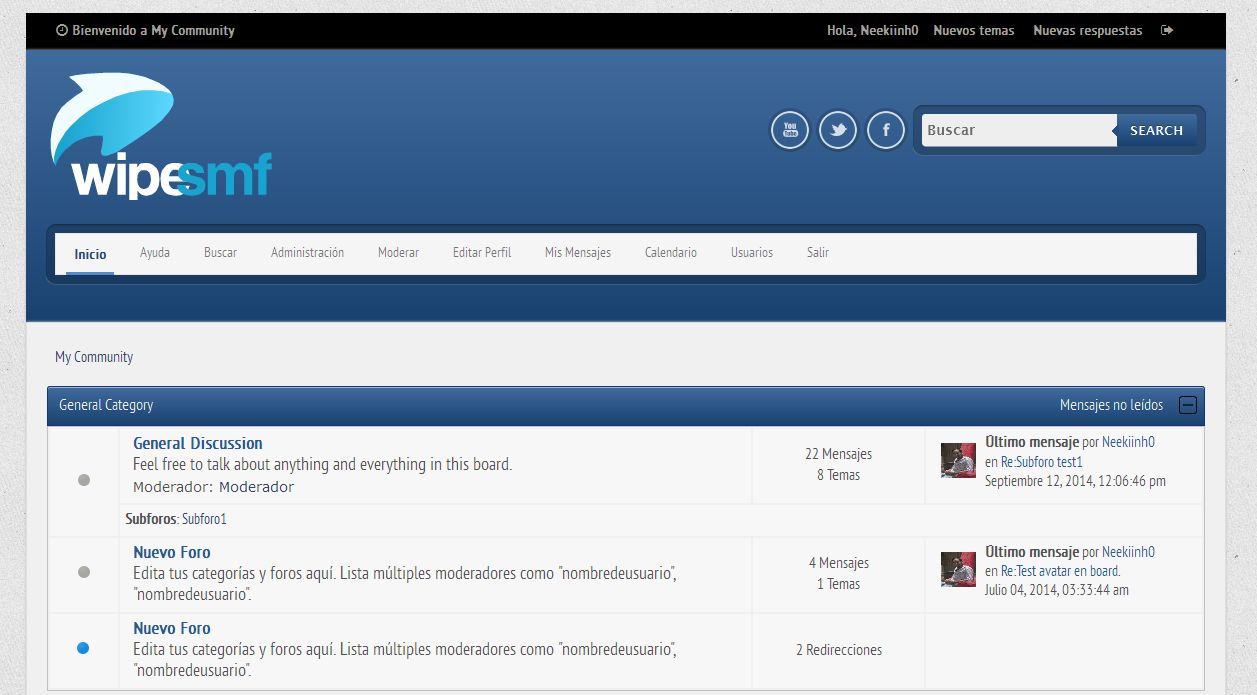
Task: Click Bienvenido a My Community text
Action: (x=153, y=30)
